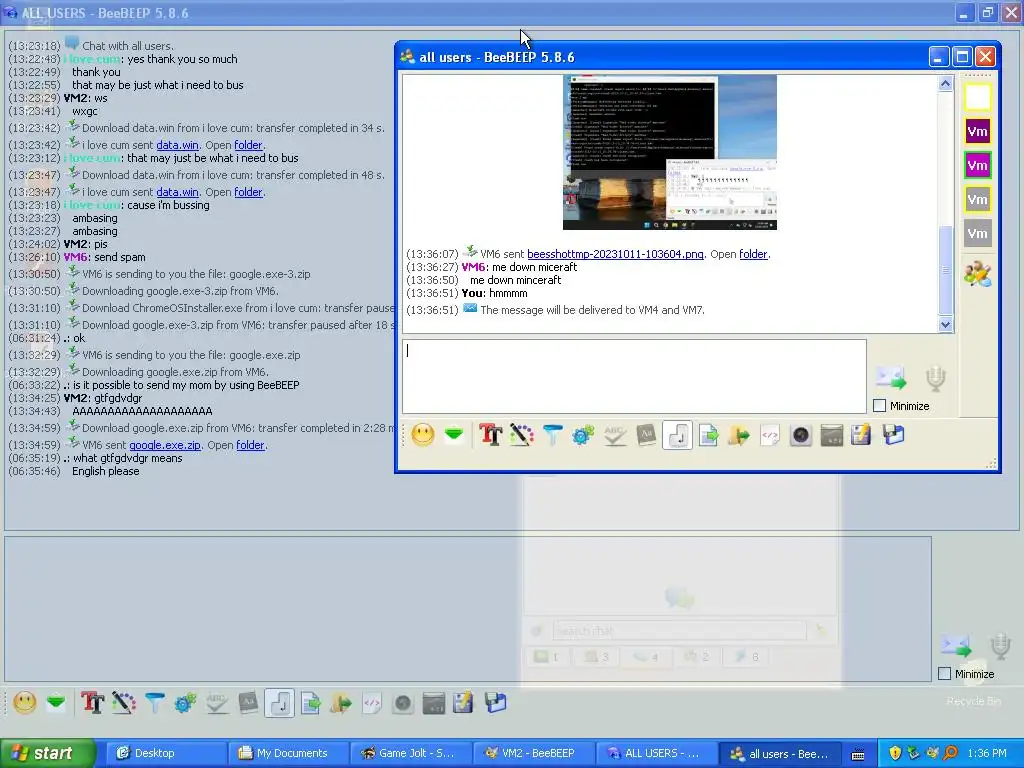
Task: Click font color pen in back window toolbar
Action: [x=123, y=703]
